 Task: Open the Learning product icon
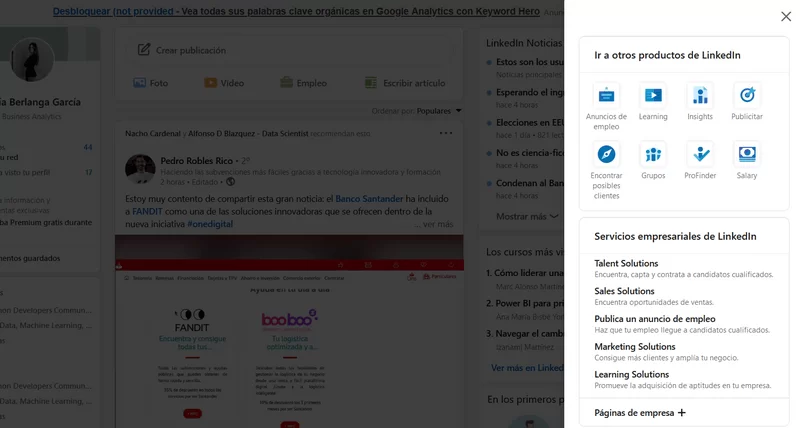click(x=653, y=95)
